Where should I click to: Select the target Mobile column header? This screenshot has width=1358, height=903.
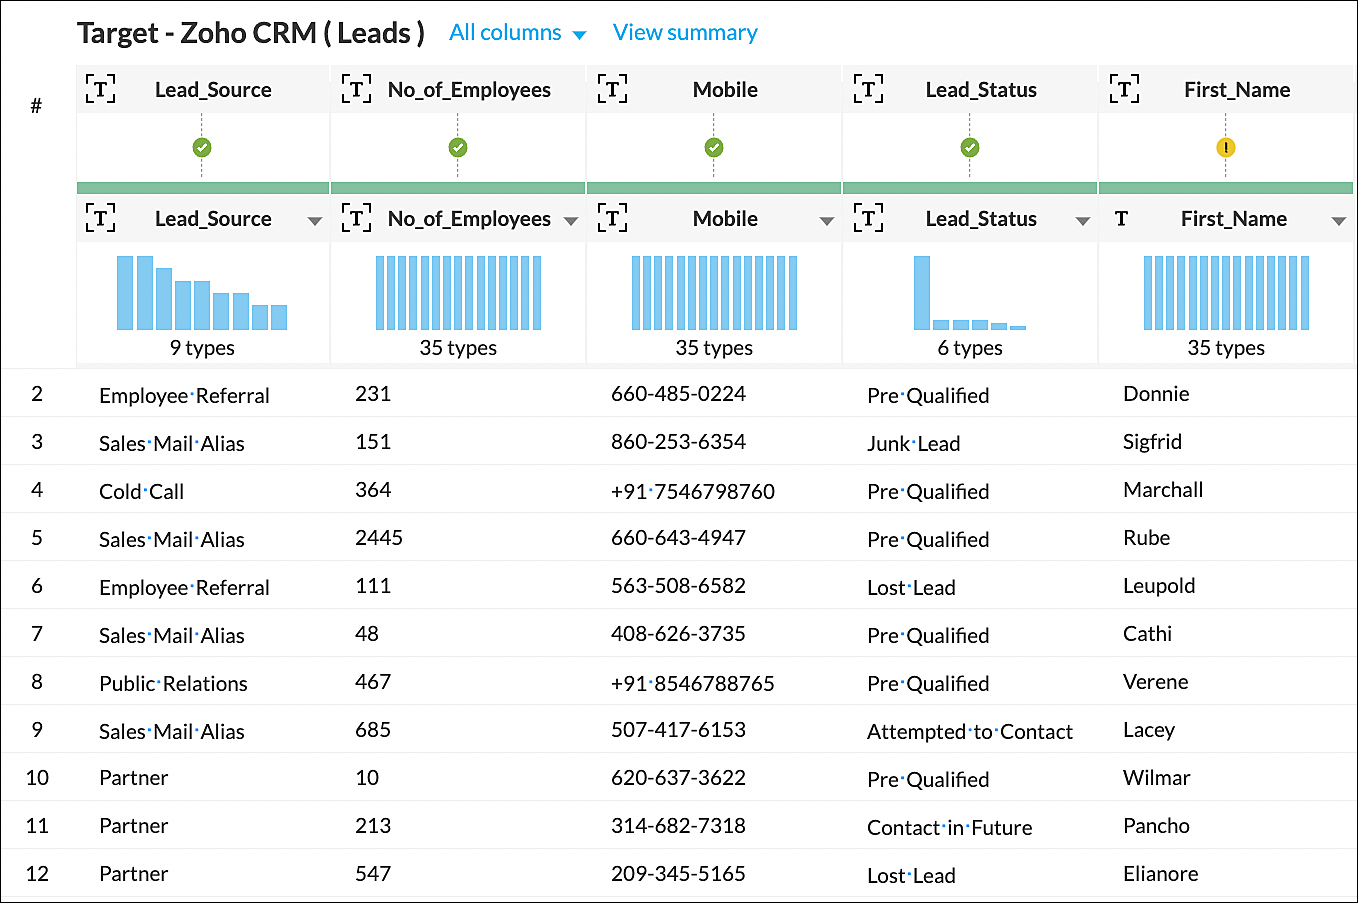pos(725,90)
